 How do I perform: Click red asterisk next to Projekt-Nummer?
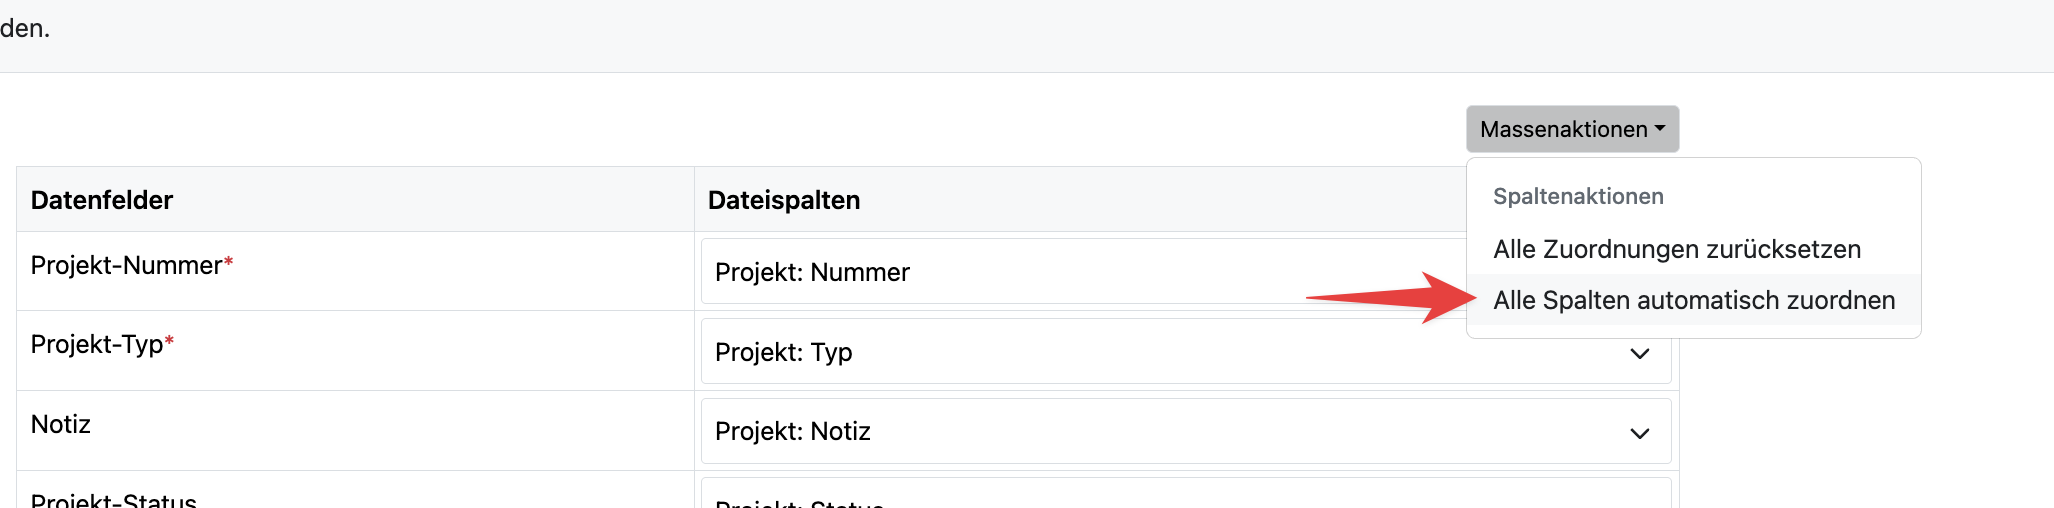tap(229, 262)
